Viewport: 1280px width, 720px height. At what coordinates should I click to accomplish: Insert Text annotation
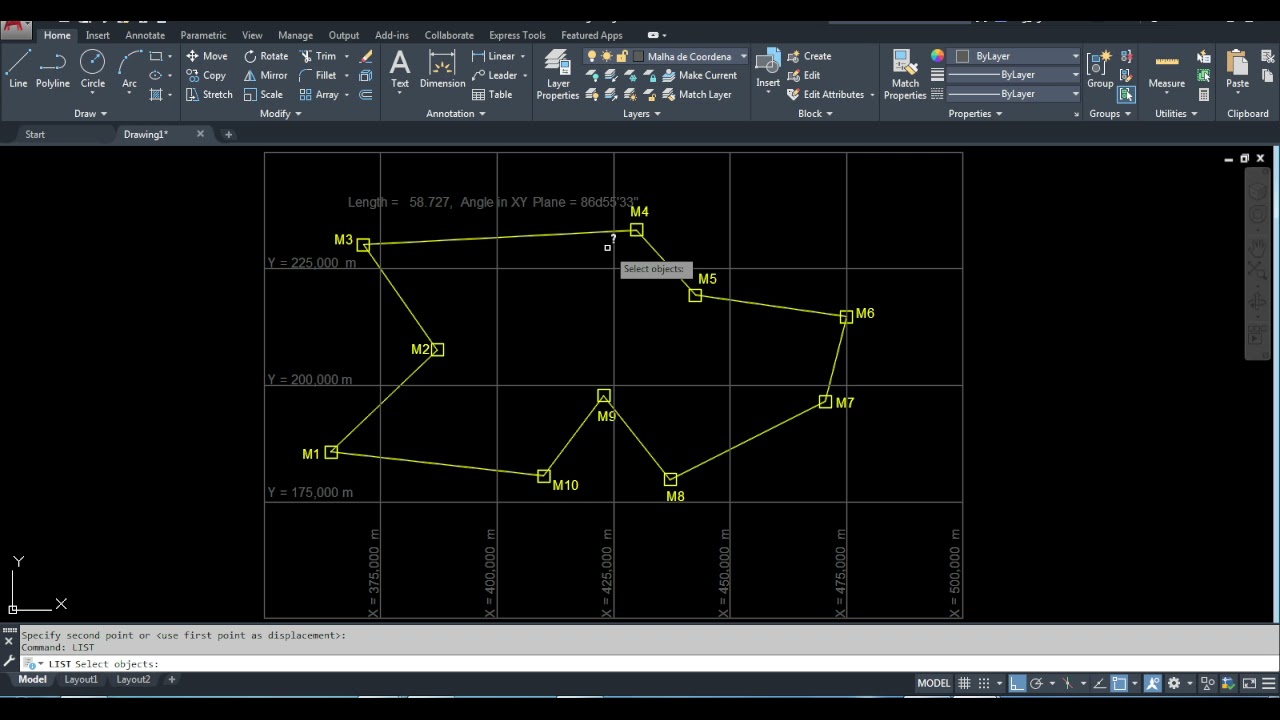pos(400,70)
